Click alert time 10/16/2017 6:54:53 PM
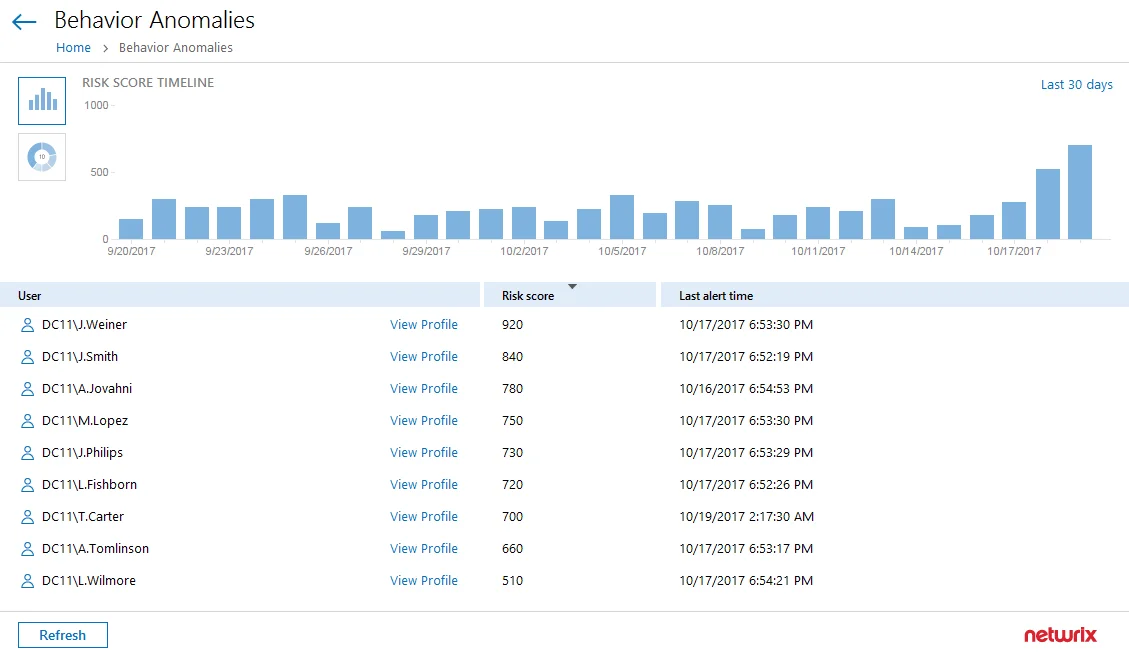The image size is (1129, 655). click(x=746, y=389)
